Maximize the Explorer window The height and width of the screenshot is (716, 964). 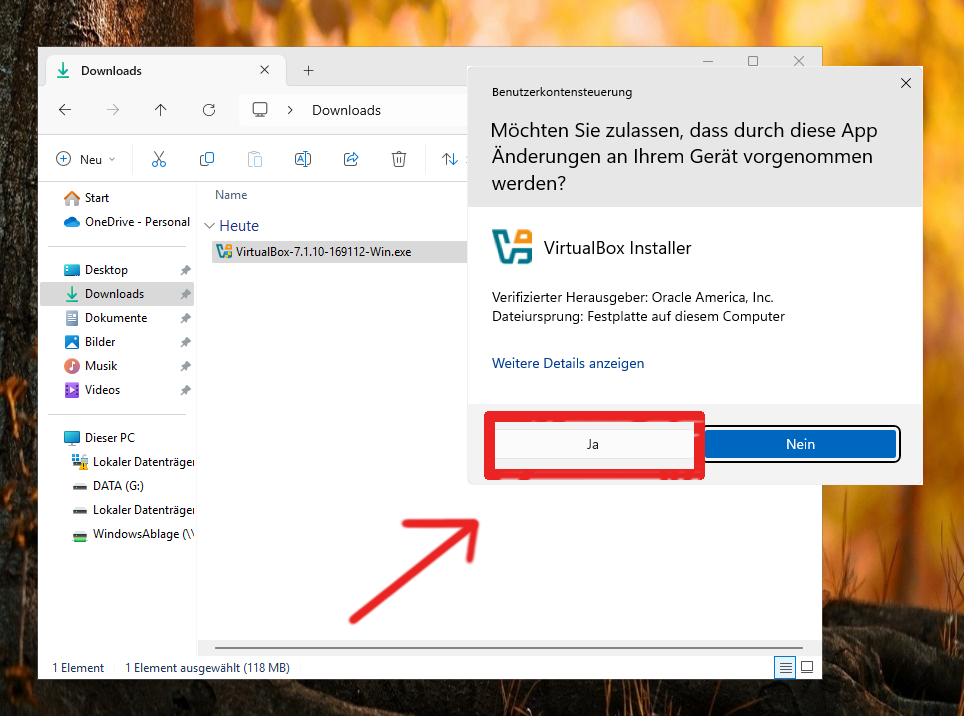click(753, 61)
